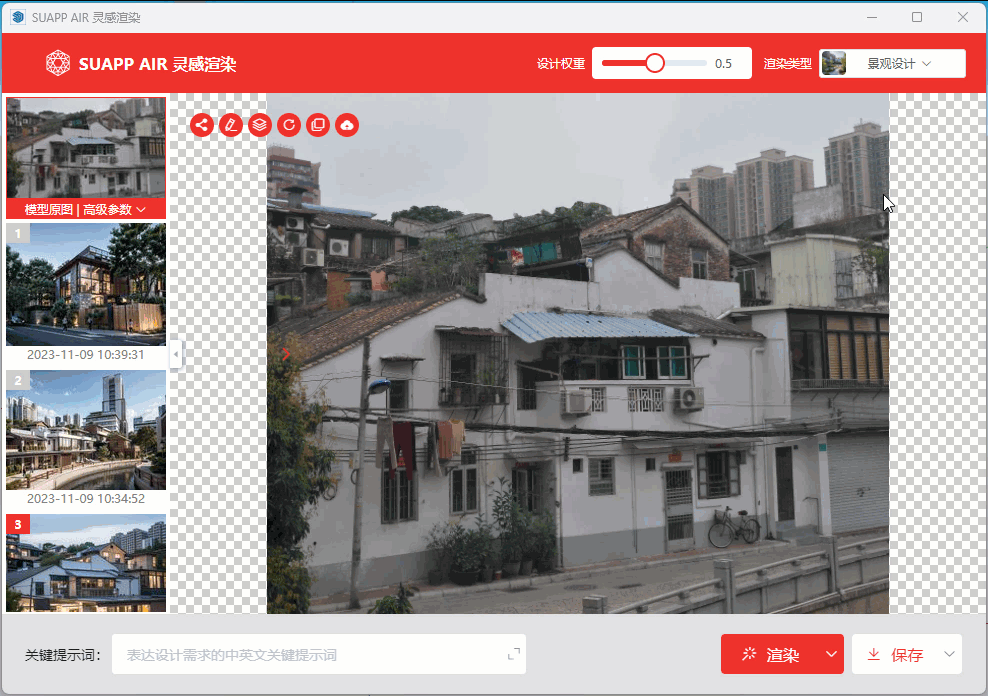Click the 关键提示词 prompt input field
988x696 pixels.
(319, 654)
